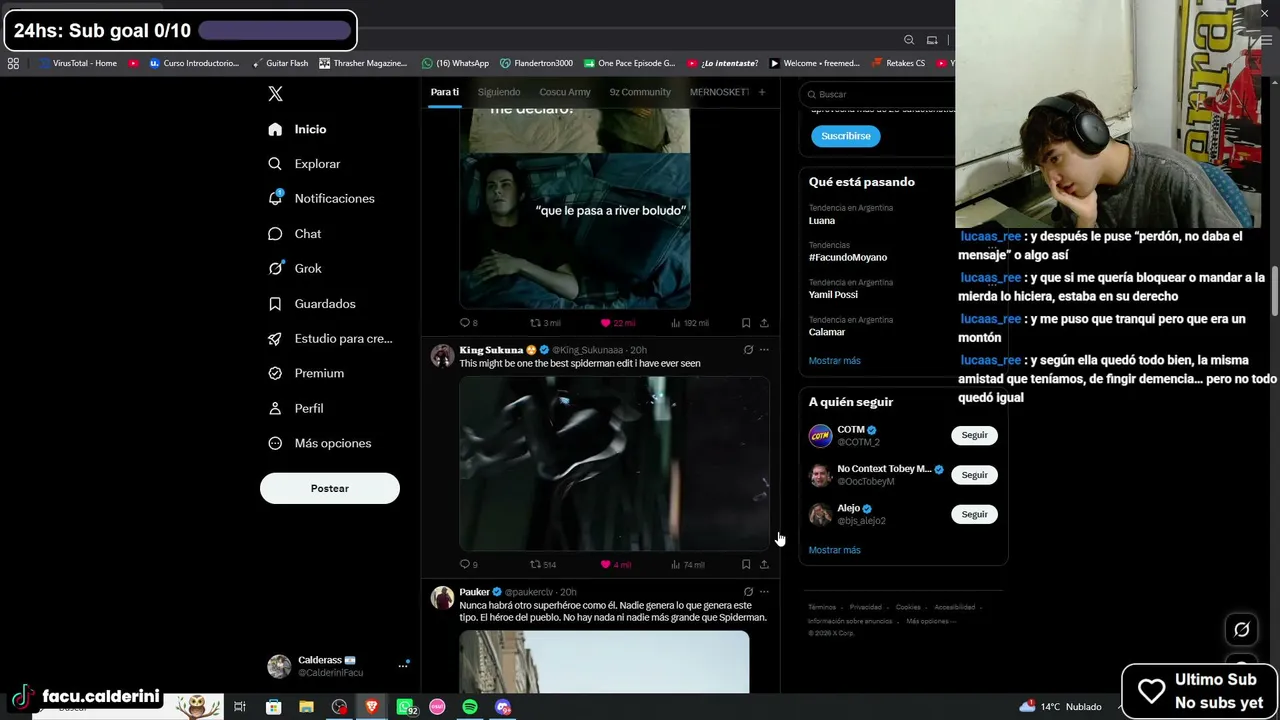Open Explorar in the X sidebar
Screen dimensions: 1280x720
[304, 164]
